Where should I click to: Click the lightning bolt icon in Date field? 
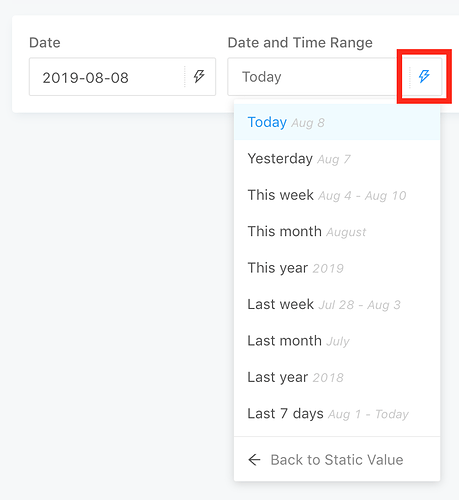click(x=199, y=76)
